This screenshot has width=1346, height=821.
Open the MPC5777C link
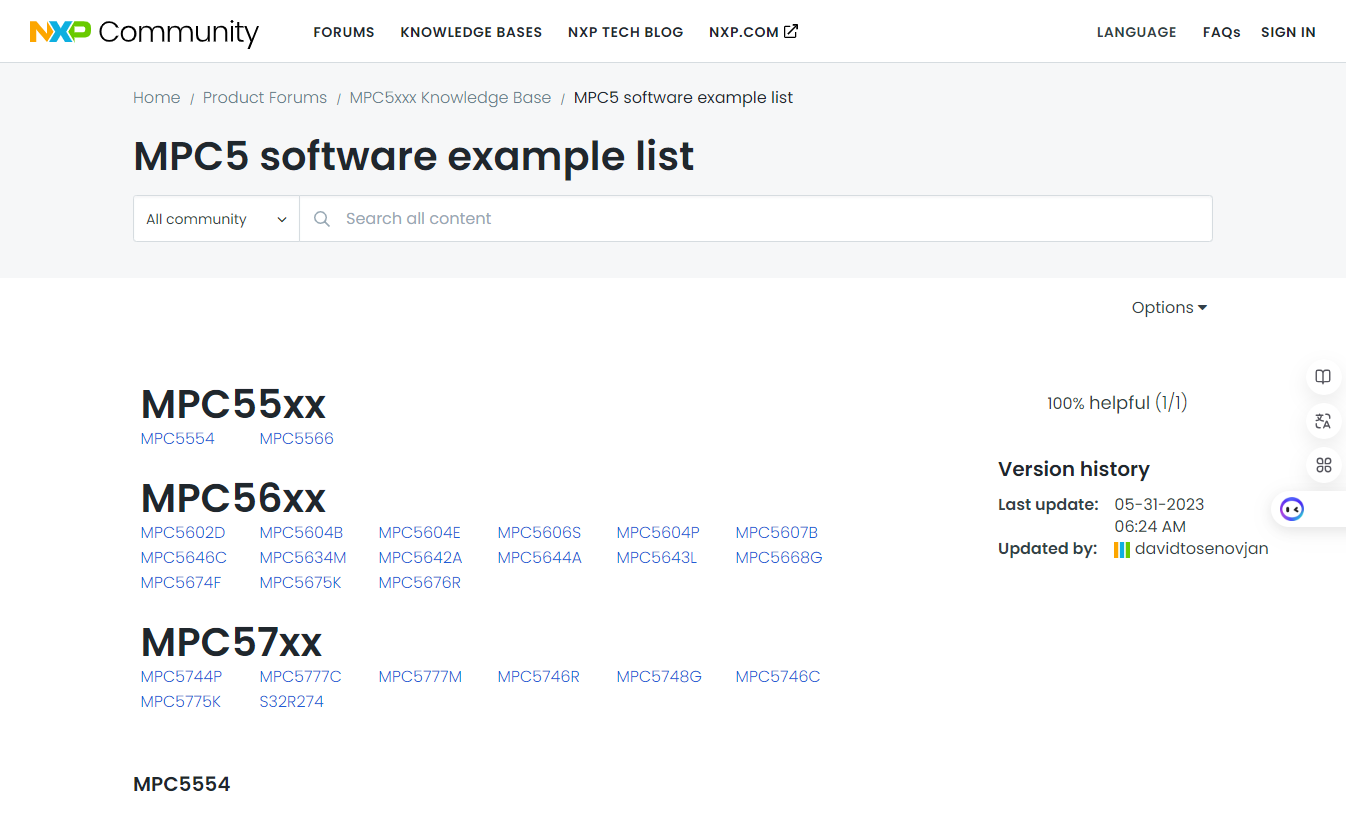pyautogui.click(x=301, y=677)
